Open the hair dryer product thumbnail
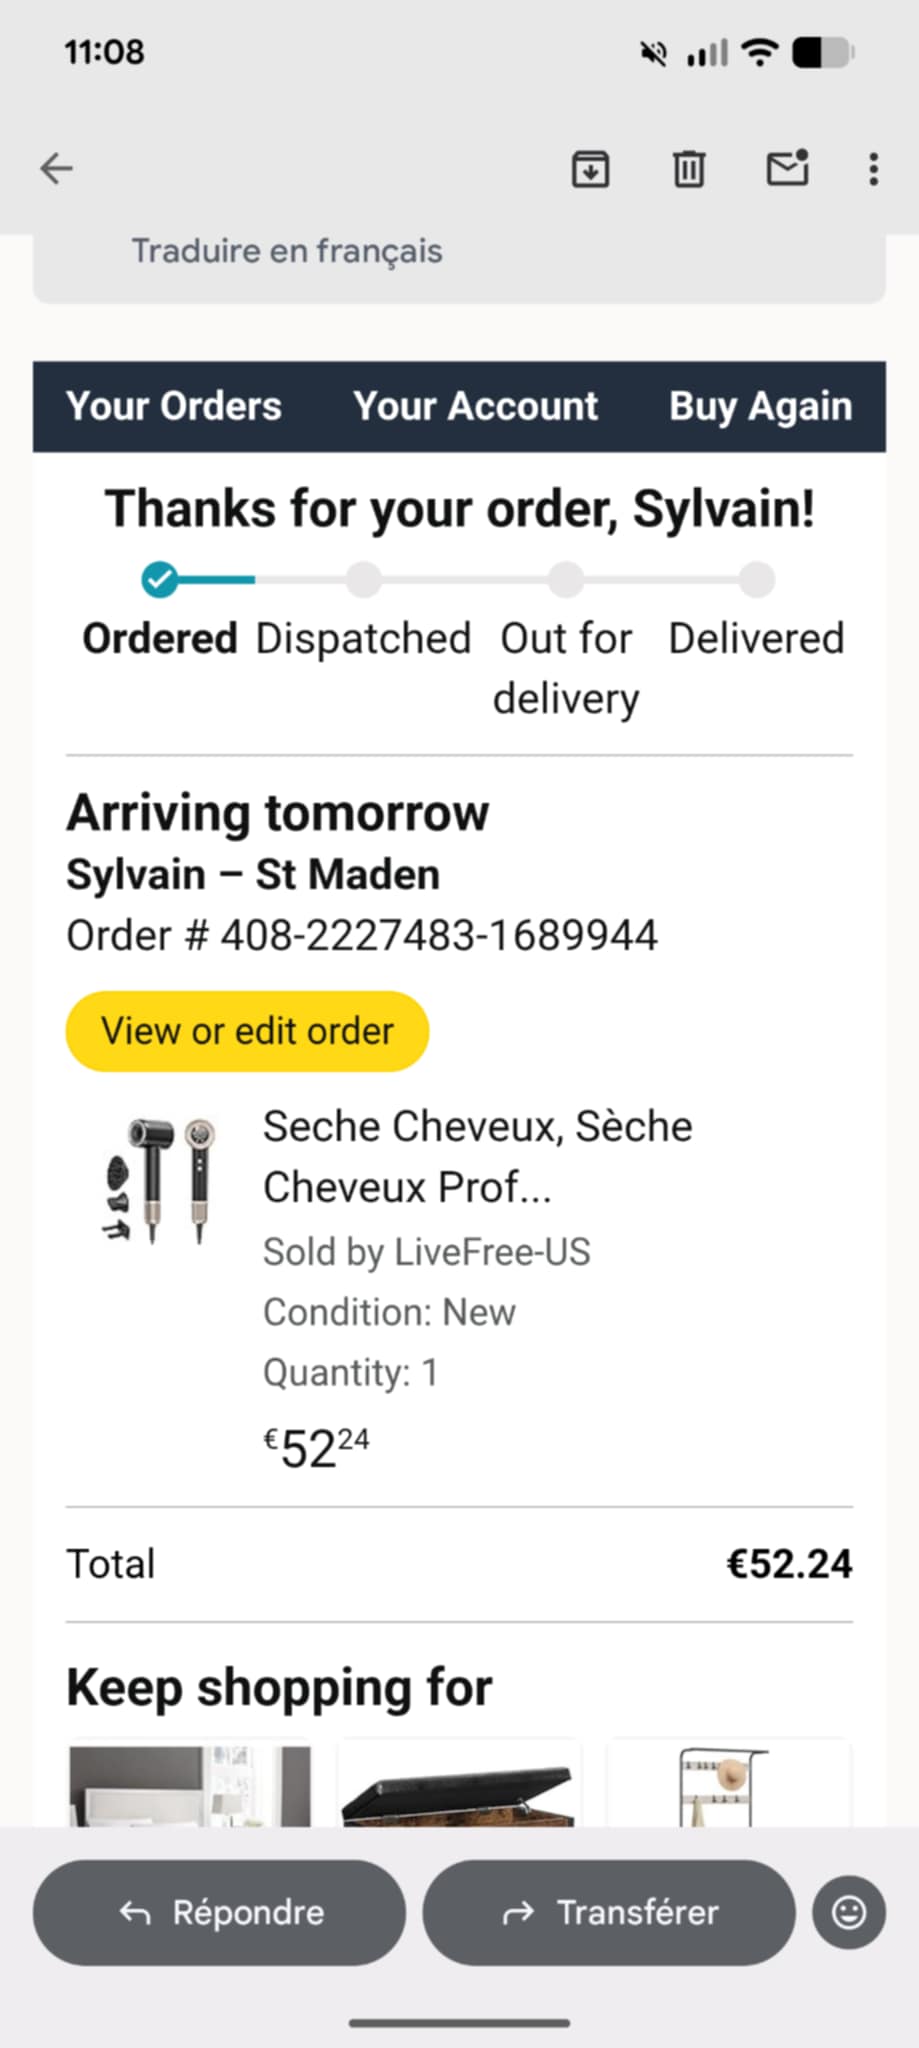The height and width of the screenshot is (2048, 919). (160, 1180)
